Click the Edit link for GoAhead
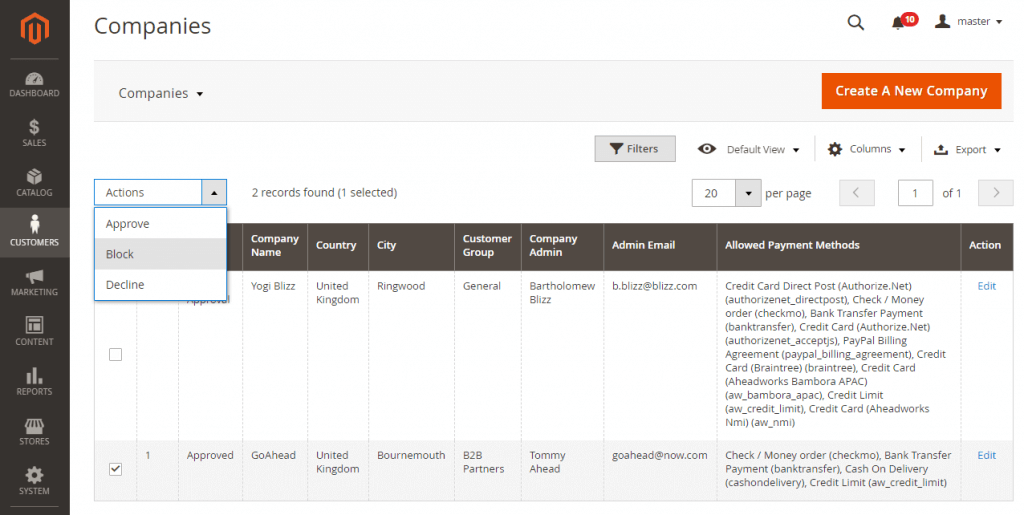 (986, 455)
